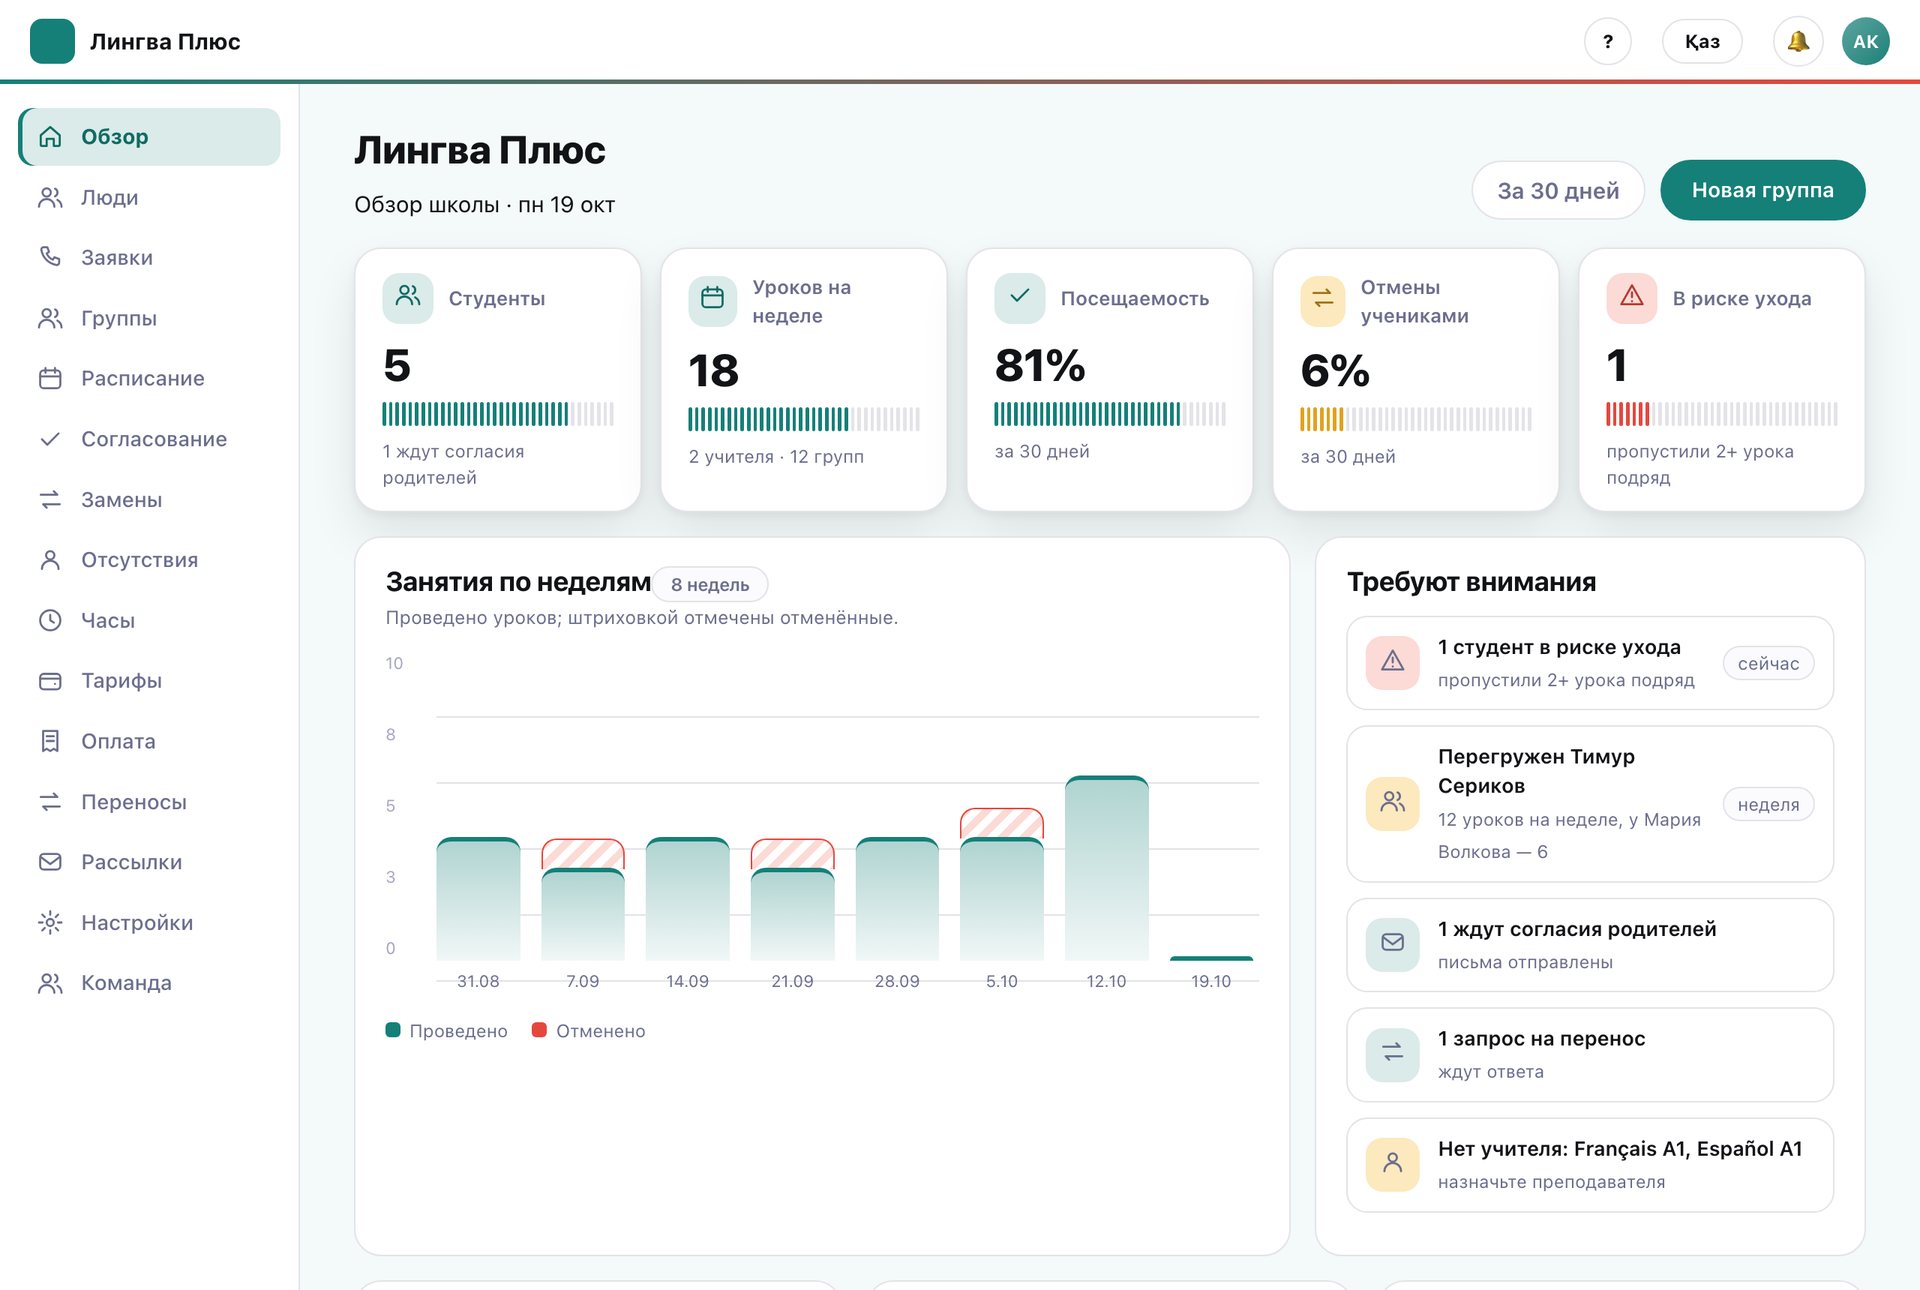This screenshot has width=1920, height=1290.
Task: Open the AK user avatar
Action: [1865, 41]
